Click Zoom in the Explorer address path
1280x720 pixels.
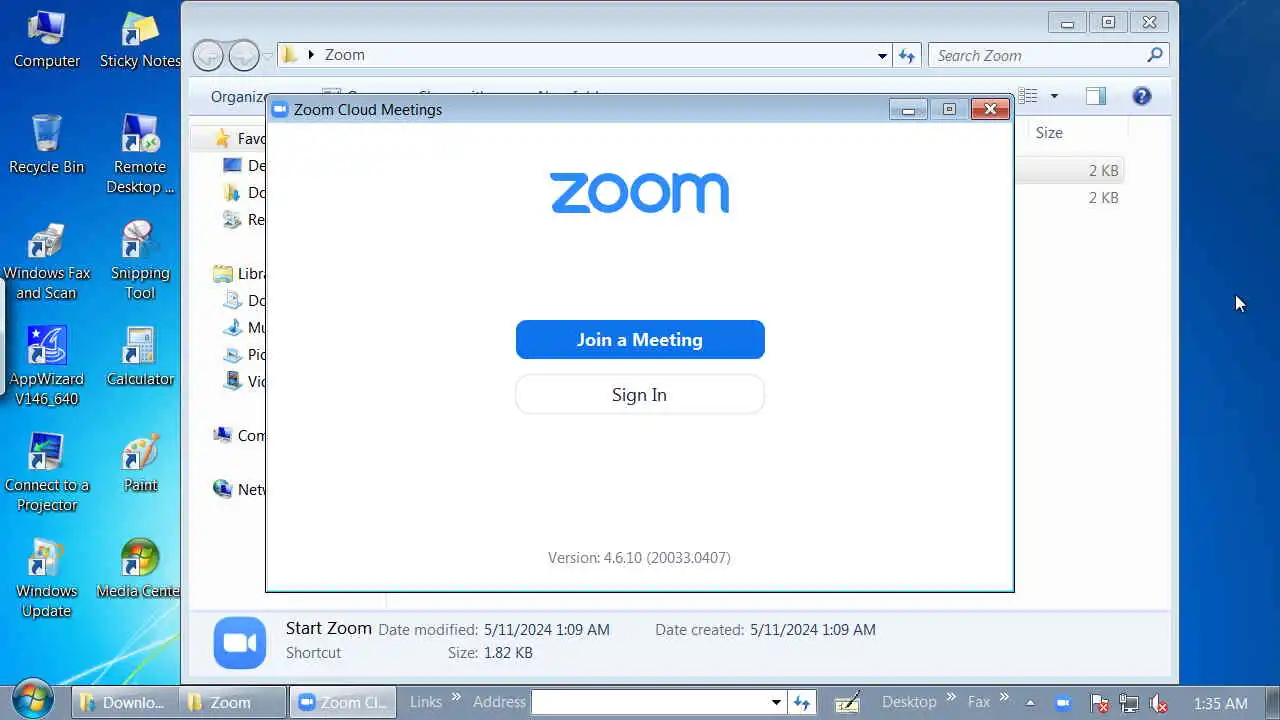(345, 55)
